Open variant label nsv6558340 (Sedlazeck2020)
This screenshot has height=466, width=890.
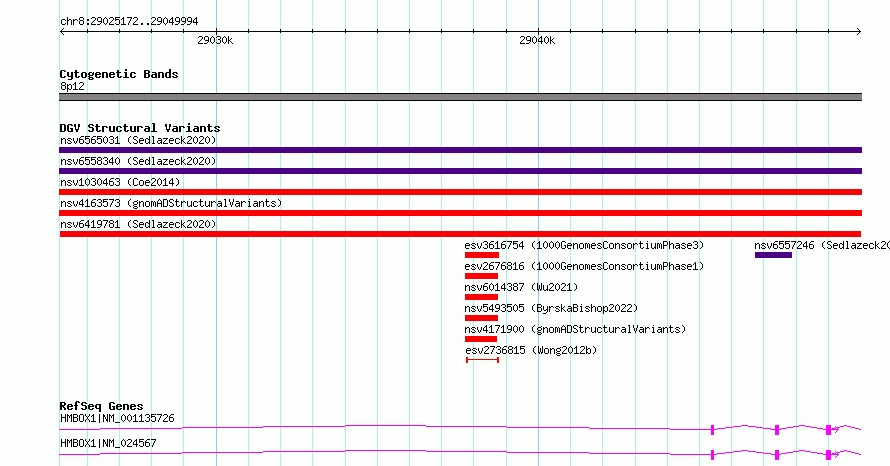pos(138,161)
